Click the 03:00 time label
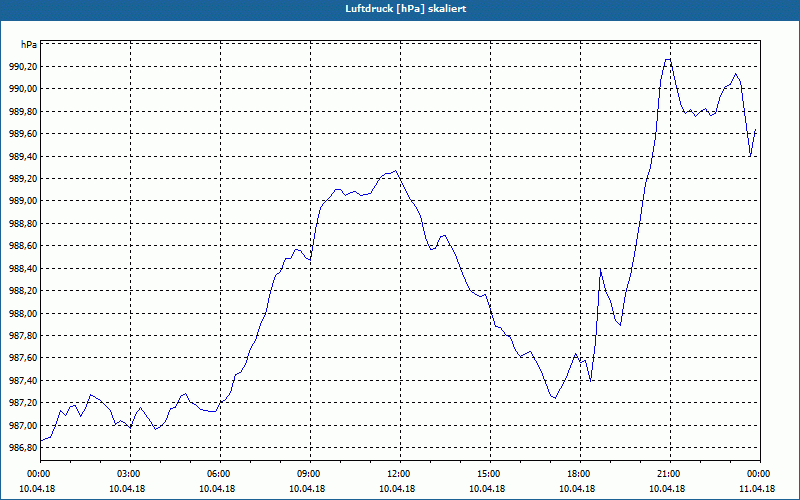The height and width of the screenshot is (500, 800). [131, 474]
